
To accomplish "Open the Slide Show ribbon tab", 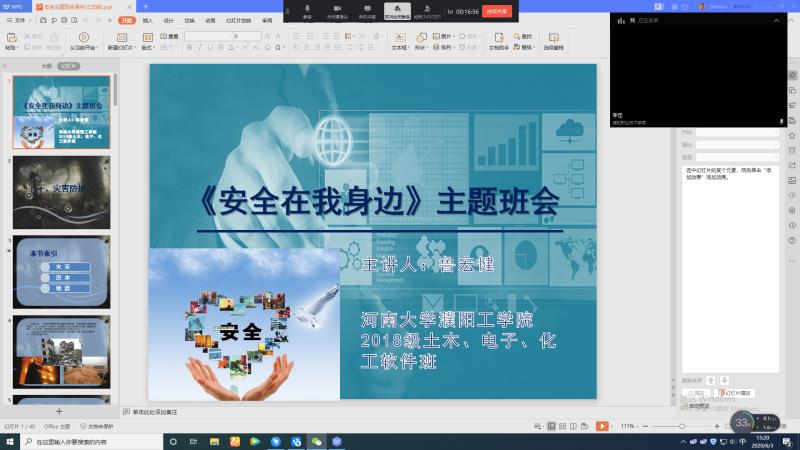I will click(x=238, y=20).
